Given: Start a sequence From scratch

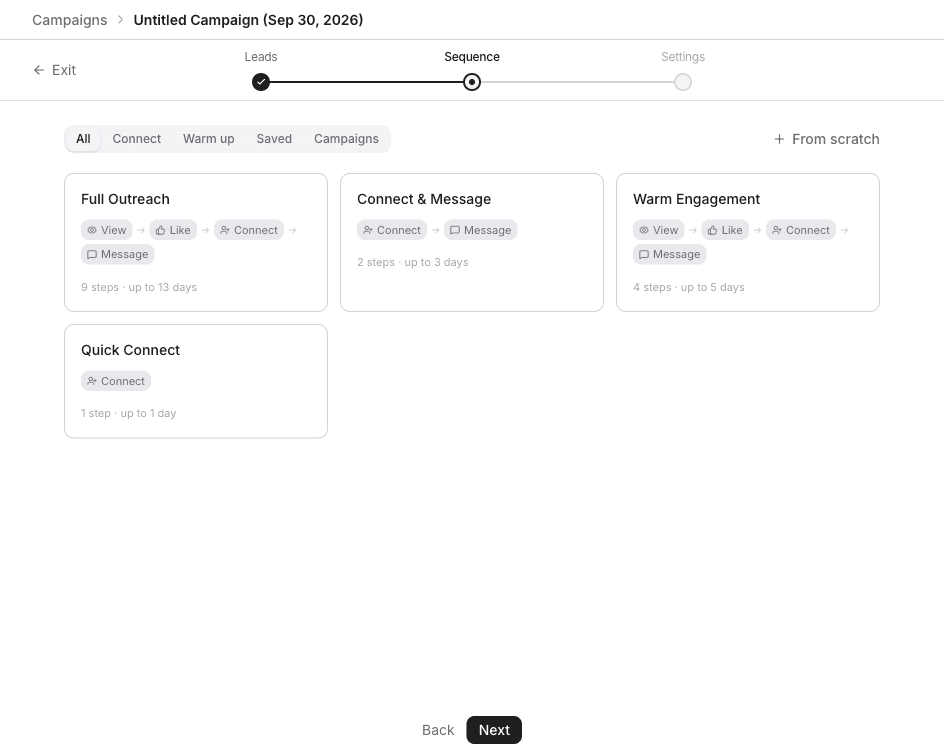Looking at the screenshot, I should (827, 139).
